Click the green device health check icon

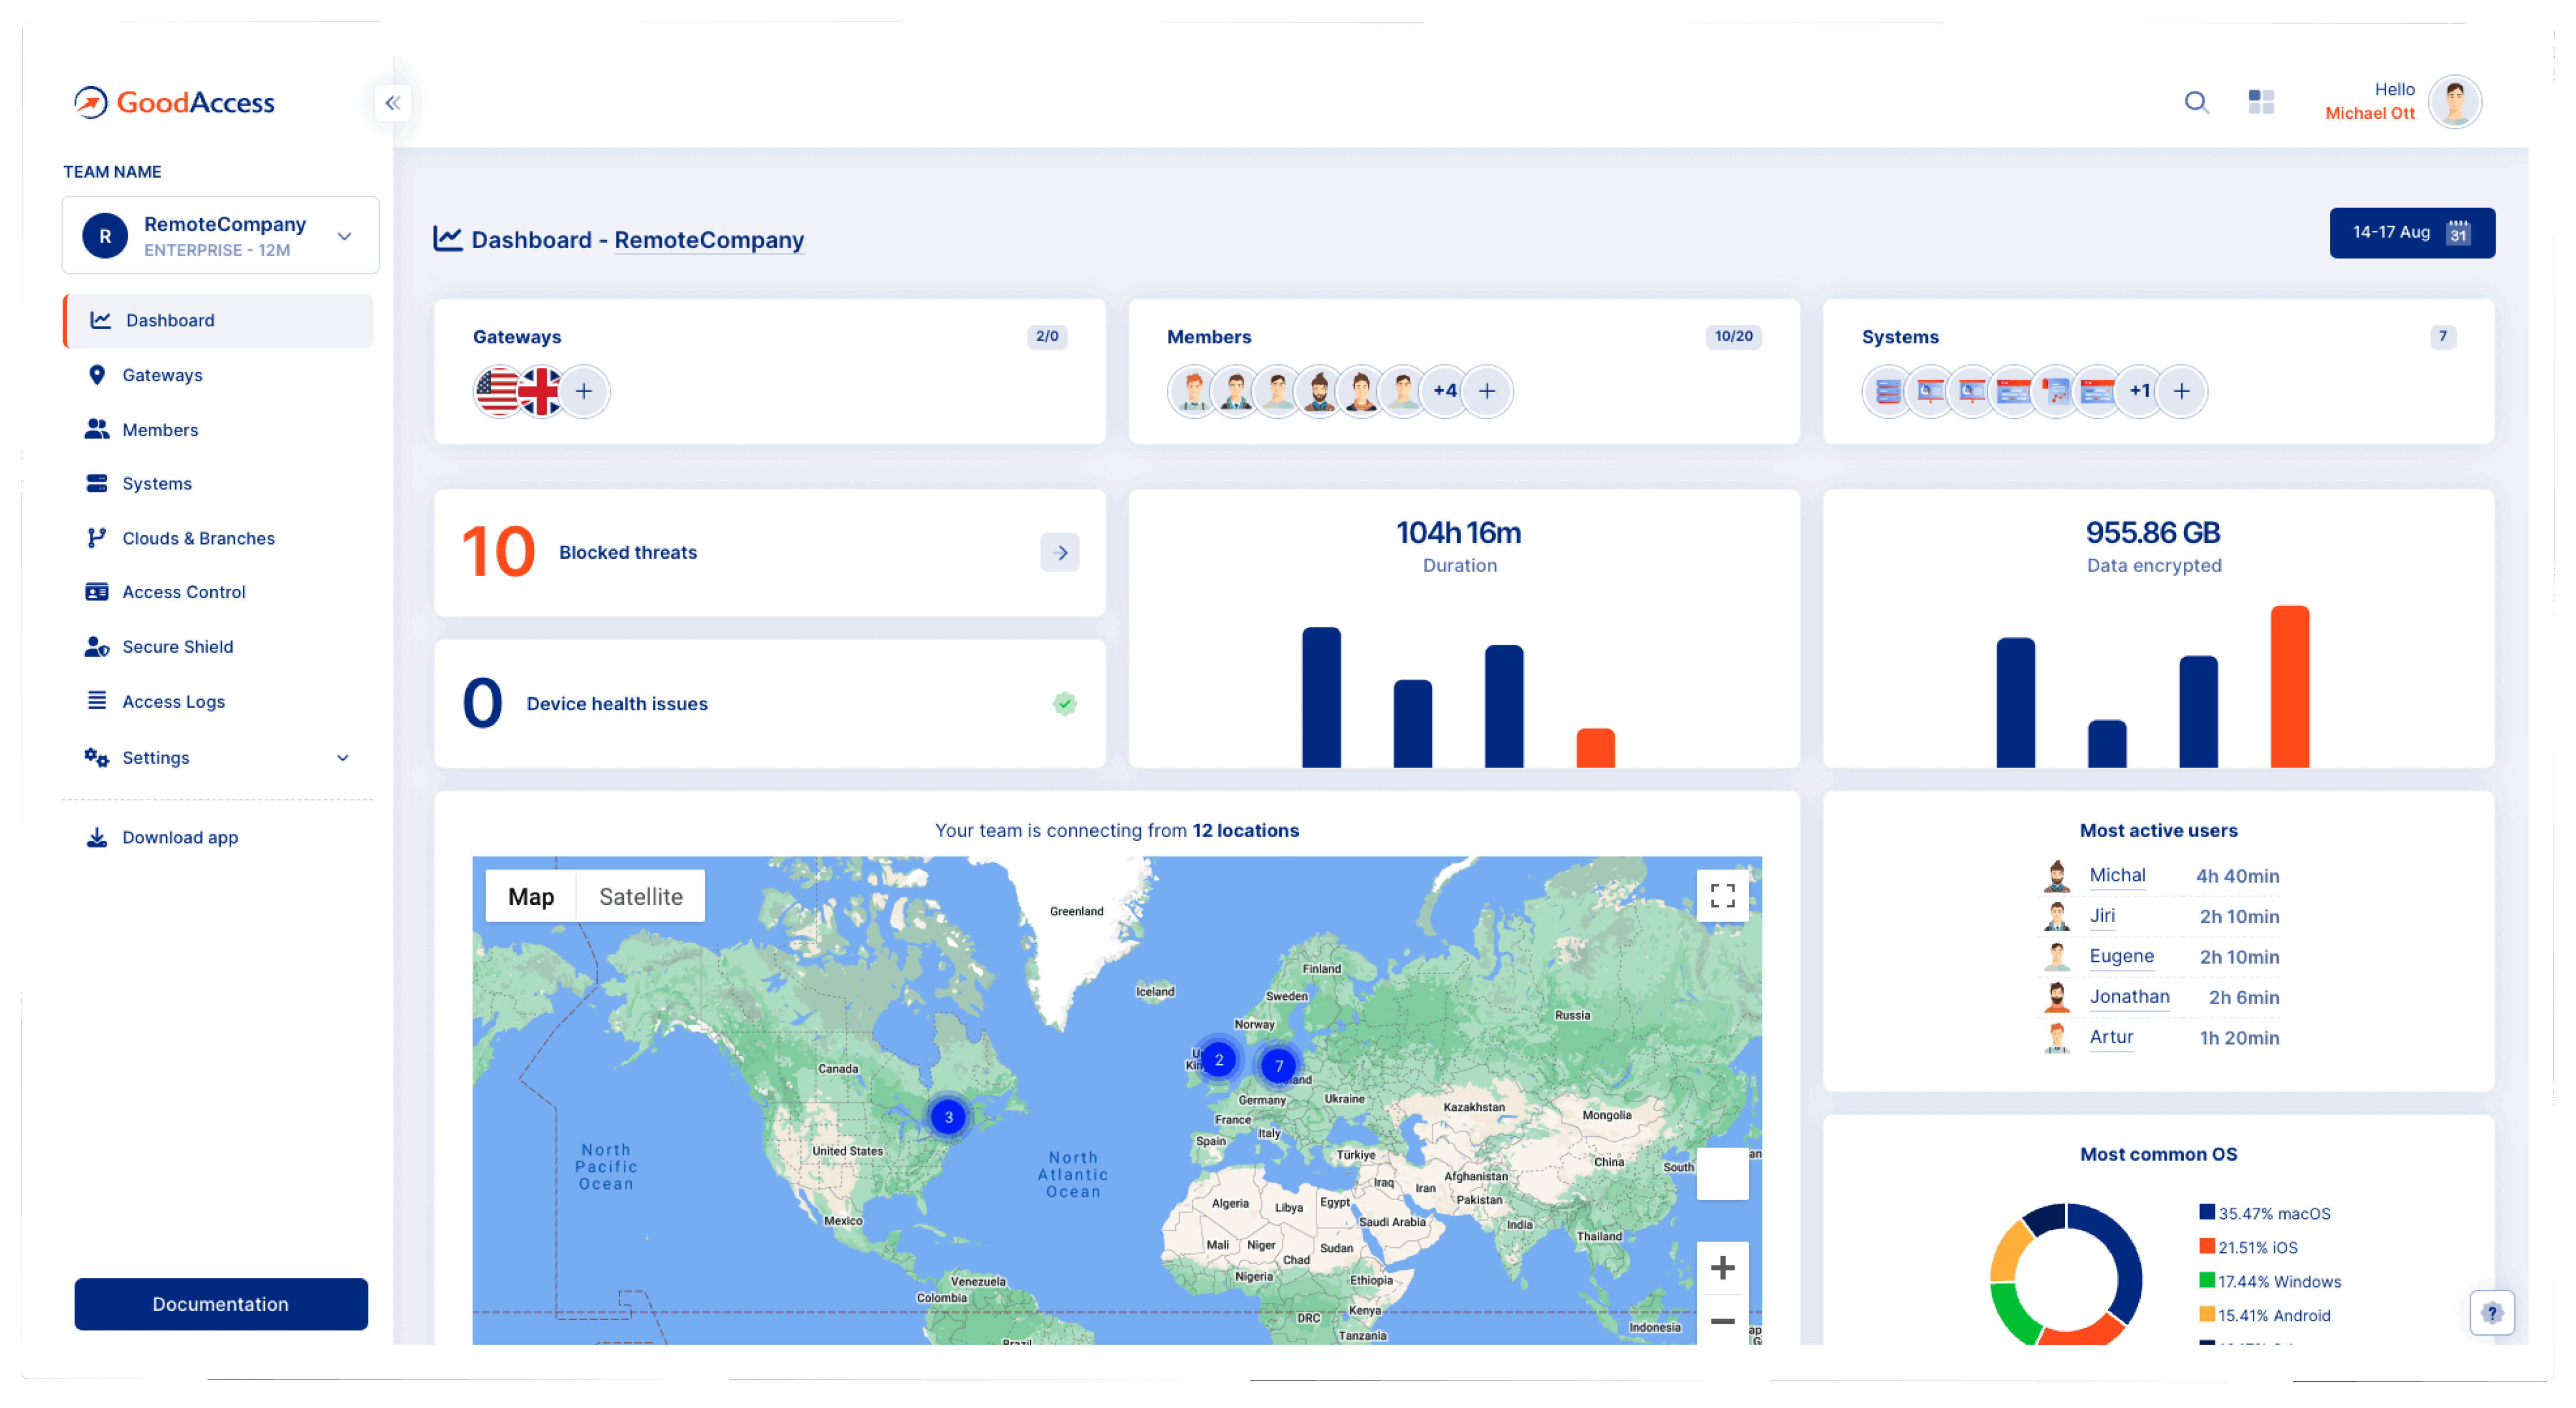click(x=1065, y=704)
